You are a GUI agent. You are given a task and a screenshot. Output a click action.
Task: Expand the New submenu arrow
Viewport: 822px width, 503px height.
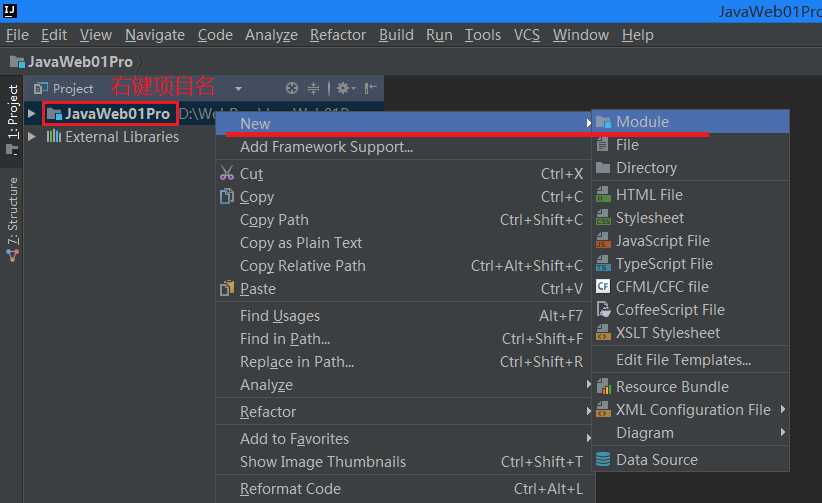[588, 123]
